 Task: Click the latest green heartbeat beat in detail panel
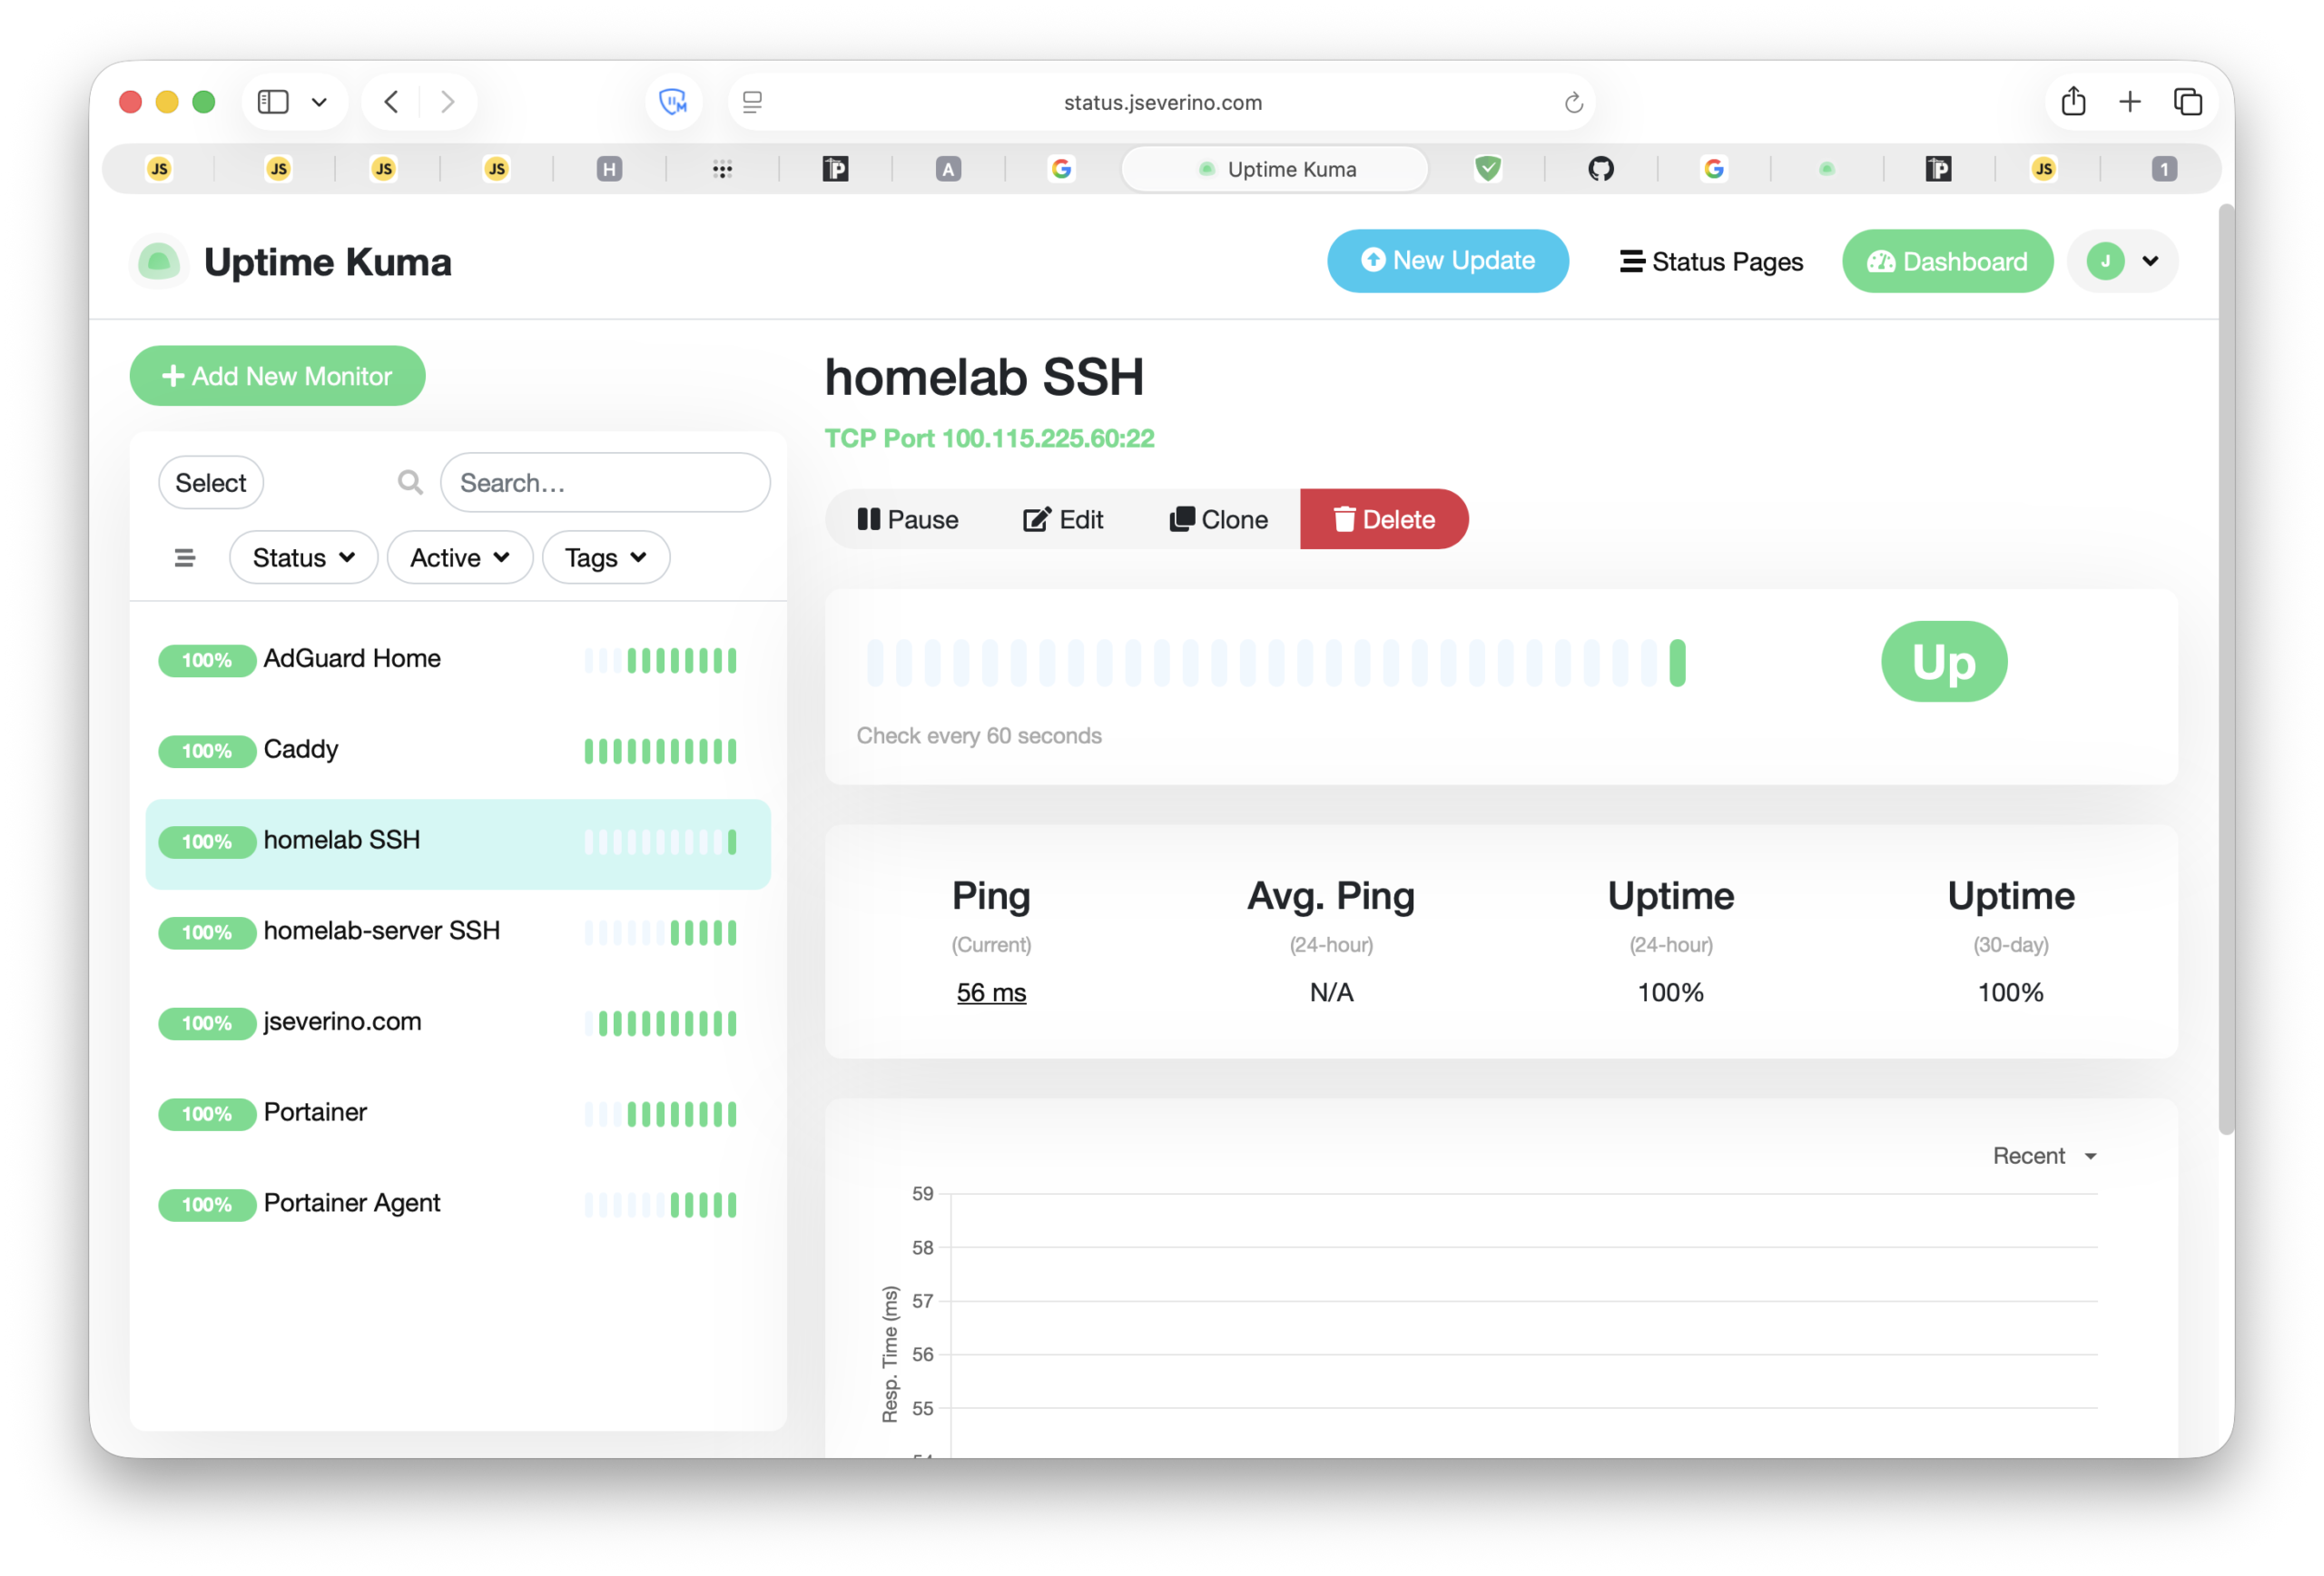point(1677,662)
